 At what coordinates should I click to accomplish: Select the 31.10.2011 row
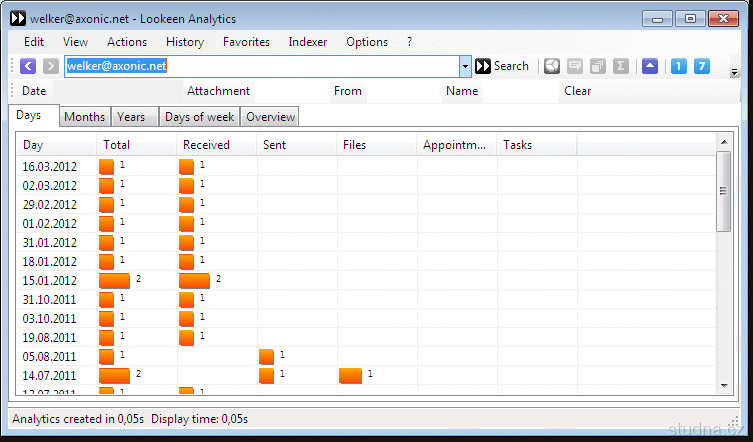(366, 299)
